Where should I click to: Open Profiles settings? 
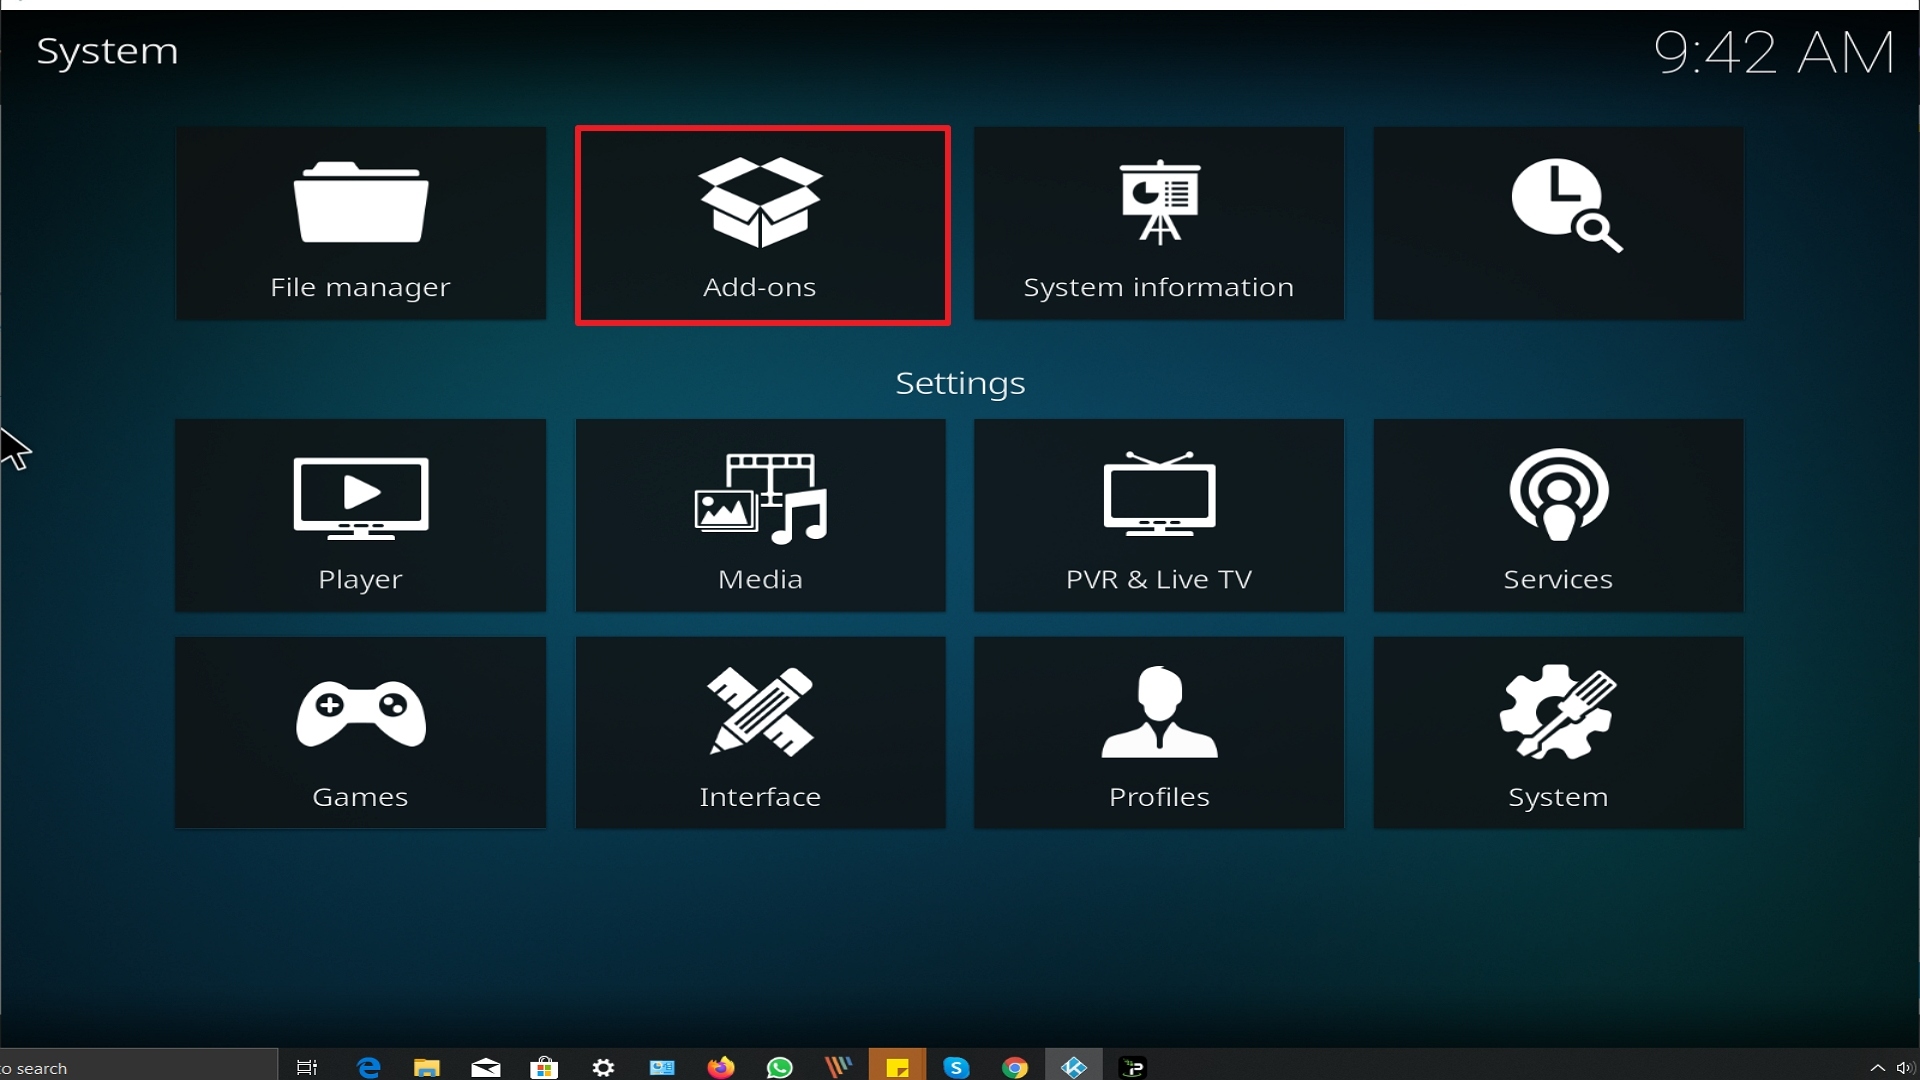tap(1159, 733)
